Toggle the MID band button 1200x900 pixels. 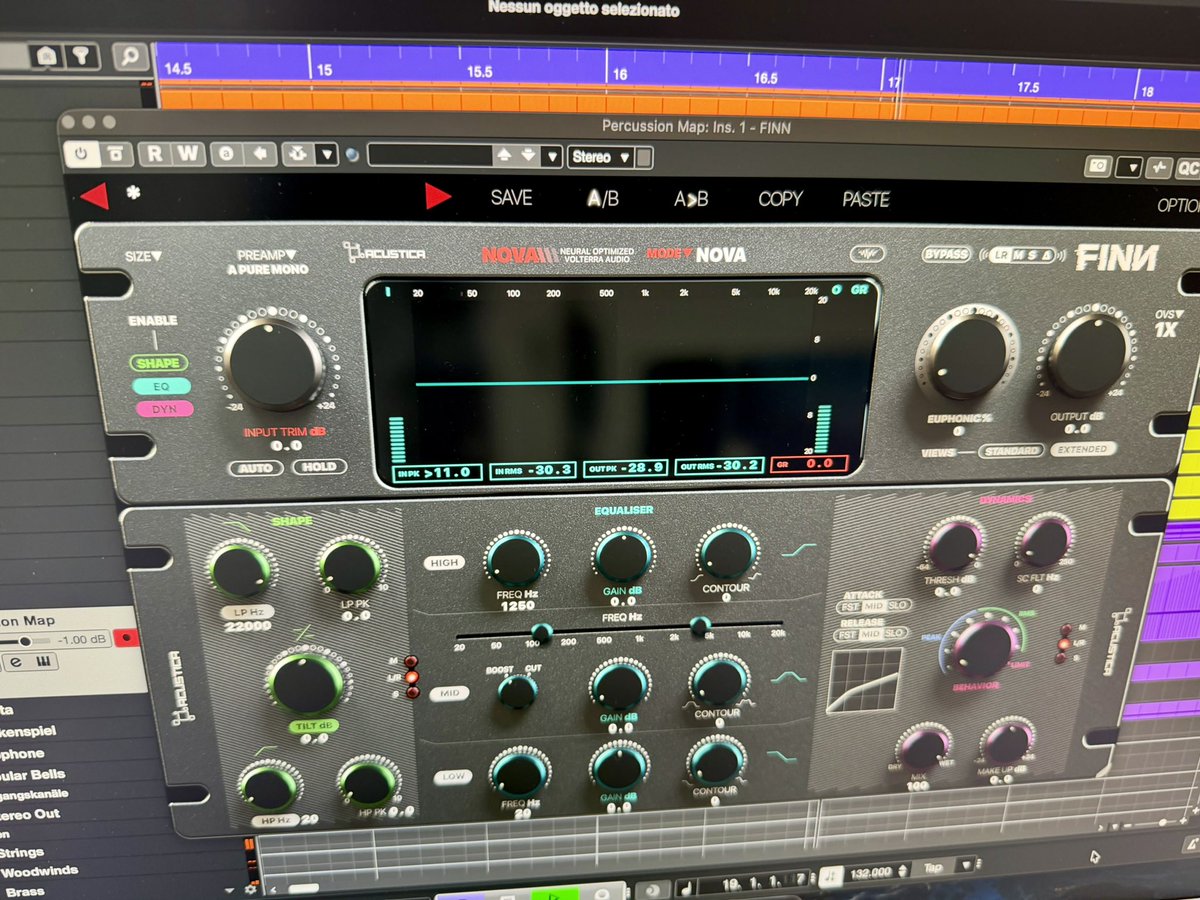[x=450, y=693]
